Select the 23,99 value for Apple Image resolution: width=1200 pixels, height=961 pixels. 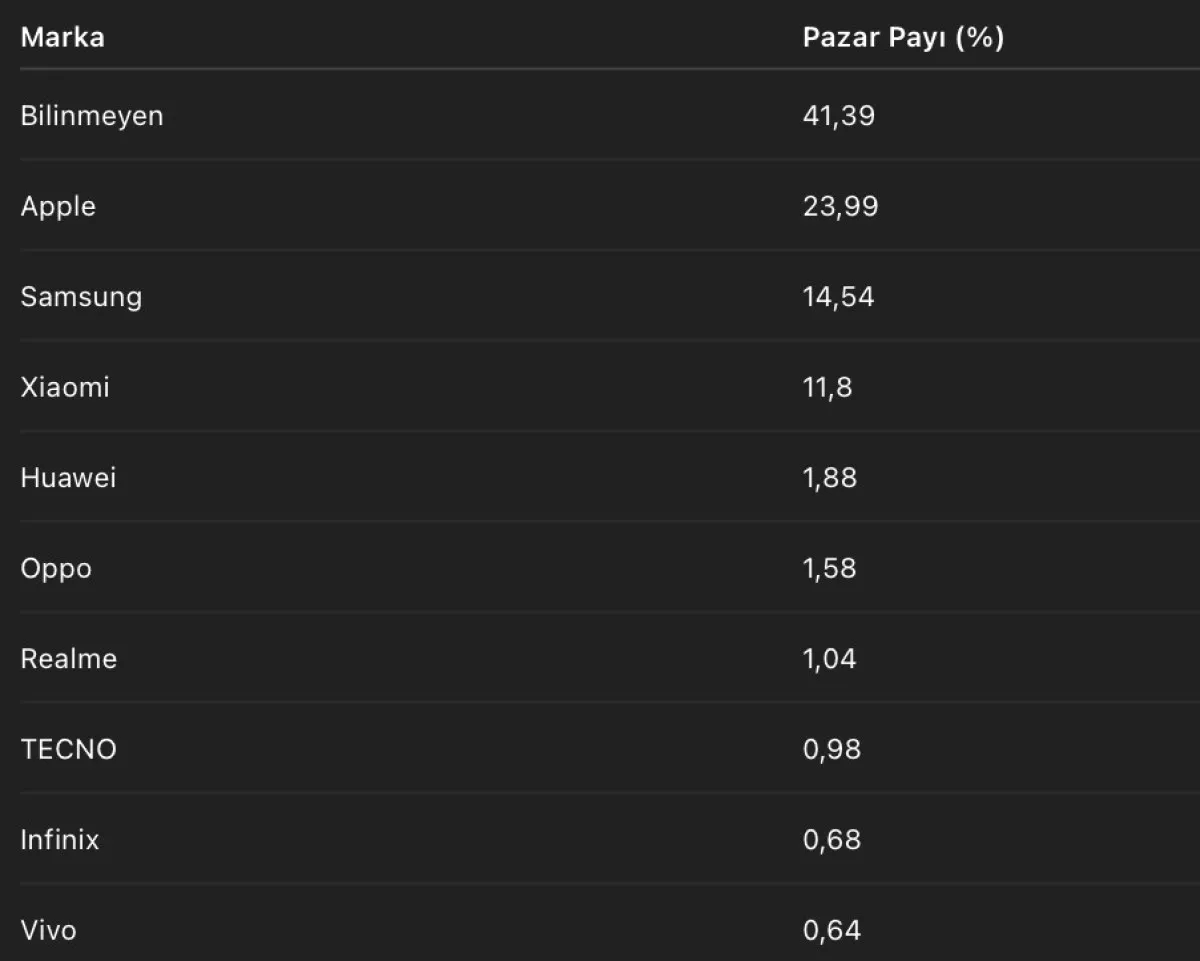point(840,206)
